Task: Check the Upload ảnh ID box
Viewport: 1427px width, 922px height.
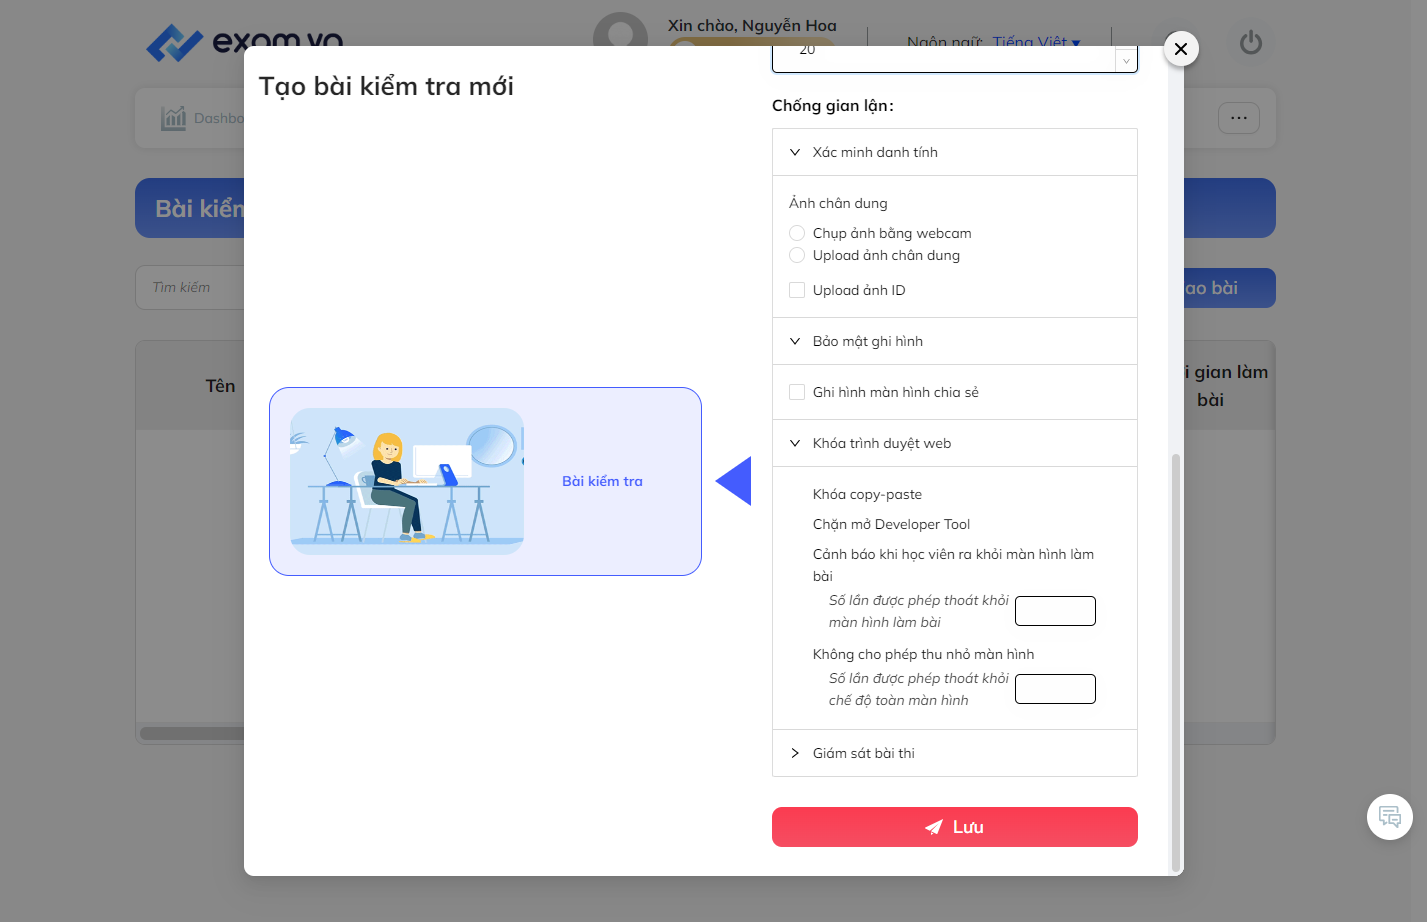Action: (797, 290)
